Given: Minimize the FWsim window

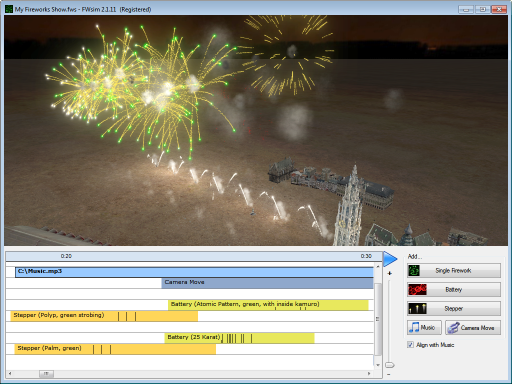Looking at the screenshot, I should pyautogui.click(x=466, y=9).
